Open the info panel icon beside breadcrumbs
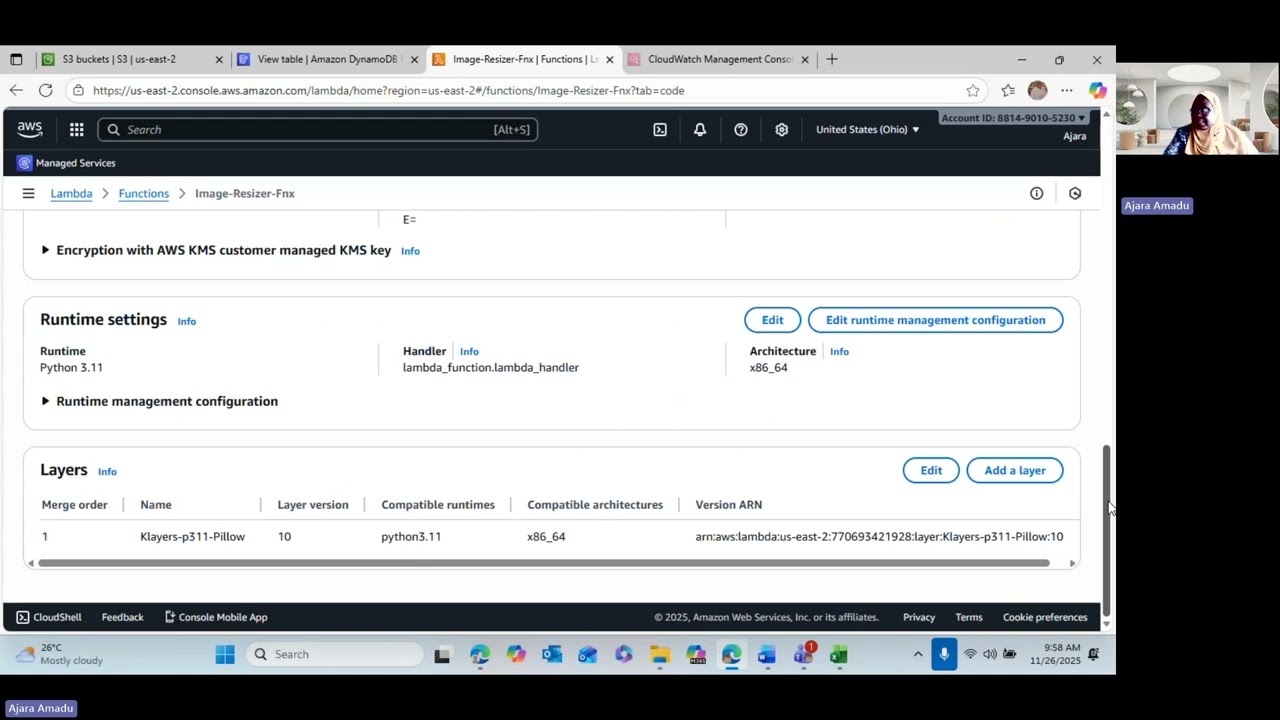The image size is (1280, 720). 1037,193
